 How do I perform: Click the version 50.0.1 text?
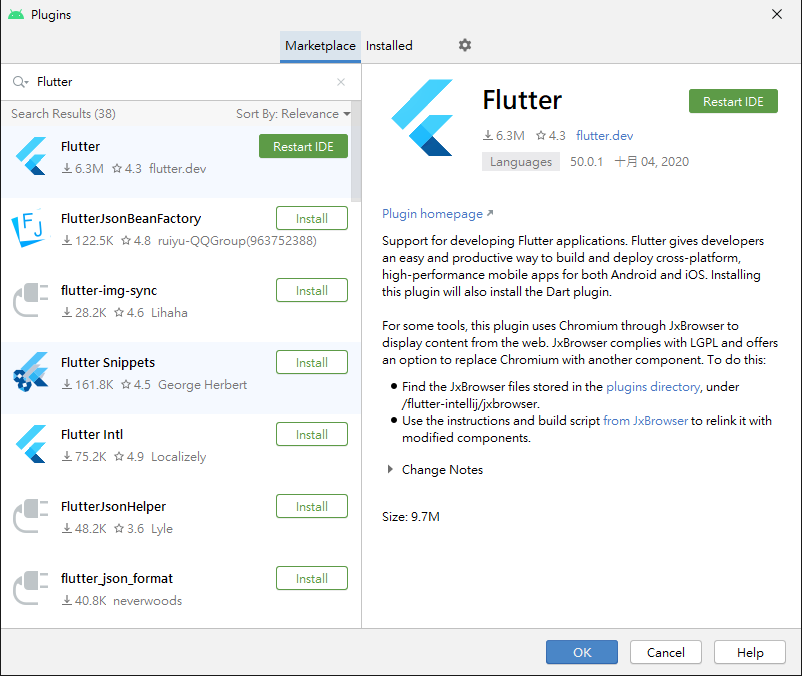586,162
